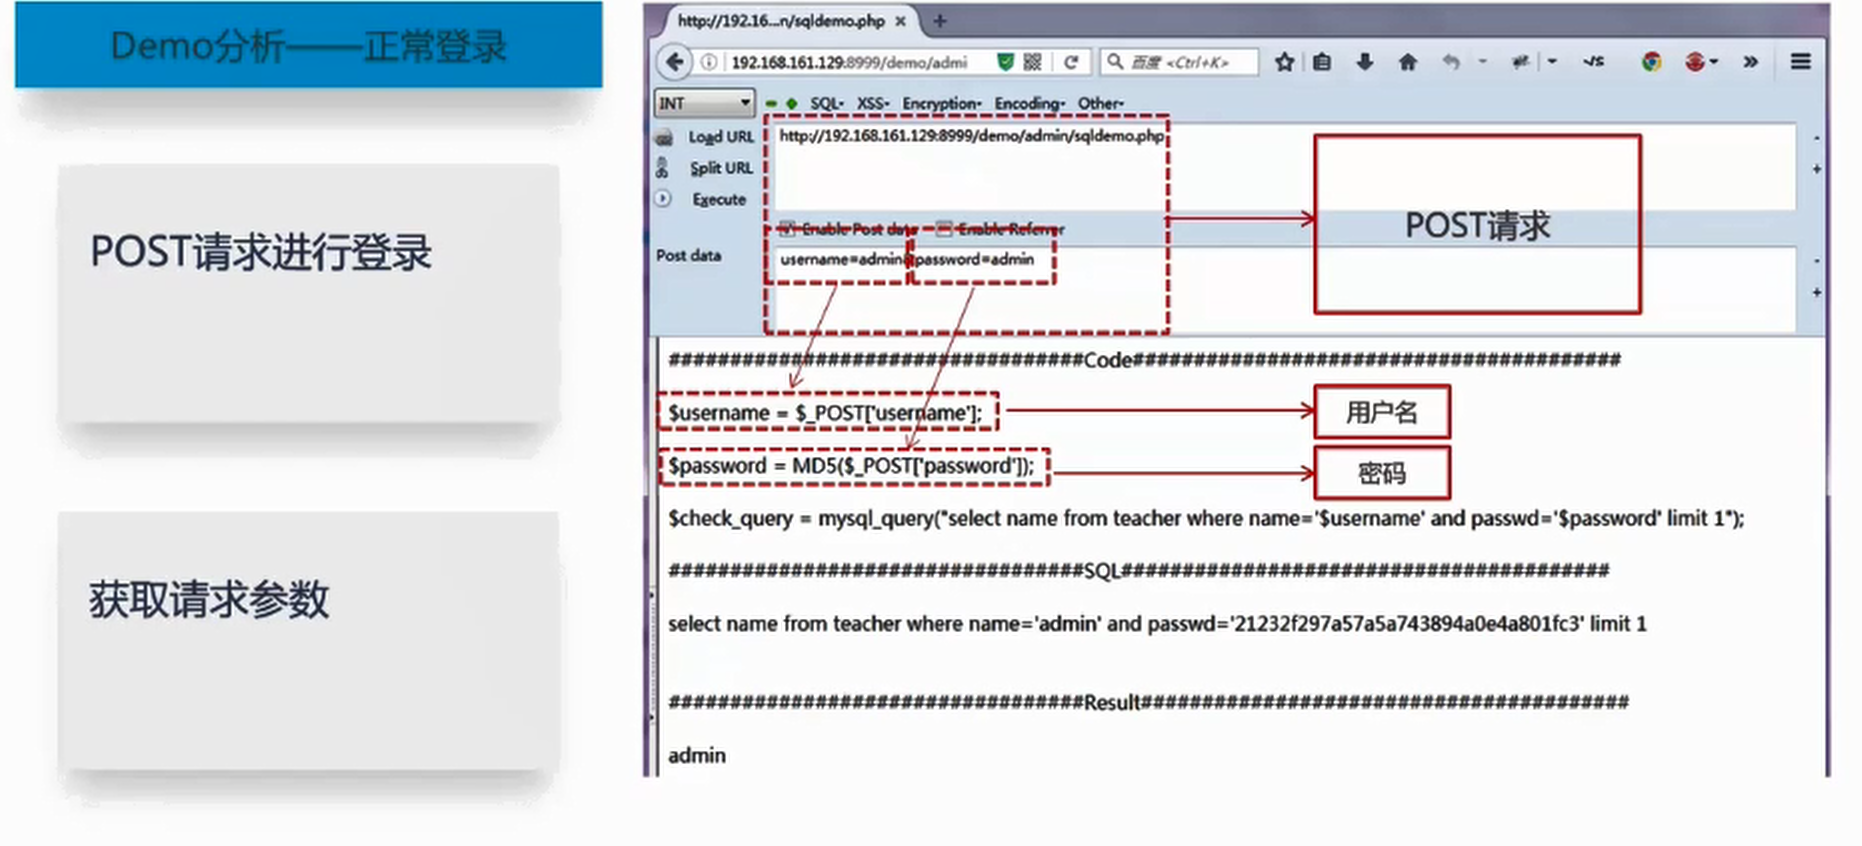Toggle the Enable Post data checkbox
This screenshot has height=846, width=1862.
[x=787, y=229]
